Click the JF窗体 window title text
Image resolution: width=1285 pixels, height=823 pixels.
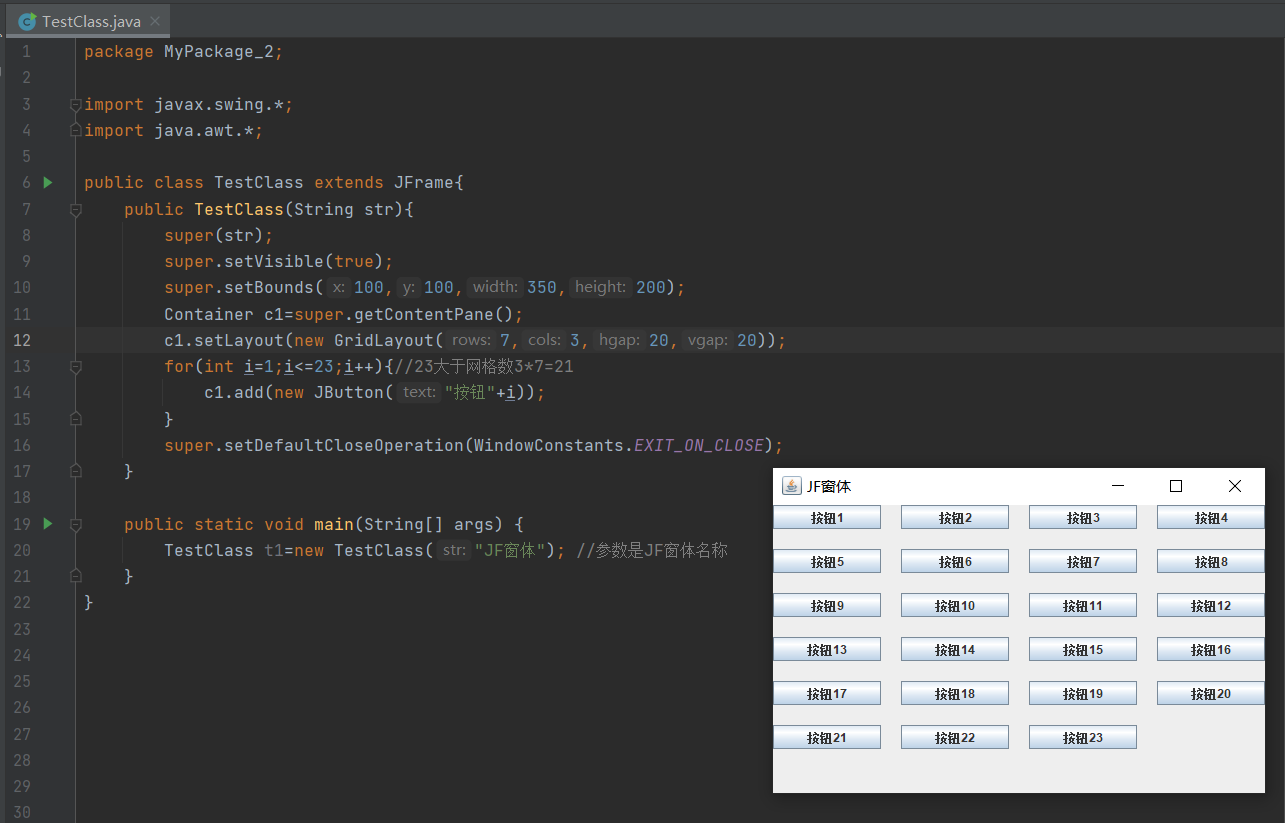(829, 486)
